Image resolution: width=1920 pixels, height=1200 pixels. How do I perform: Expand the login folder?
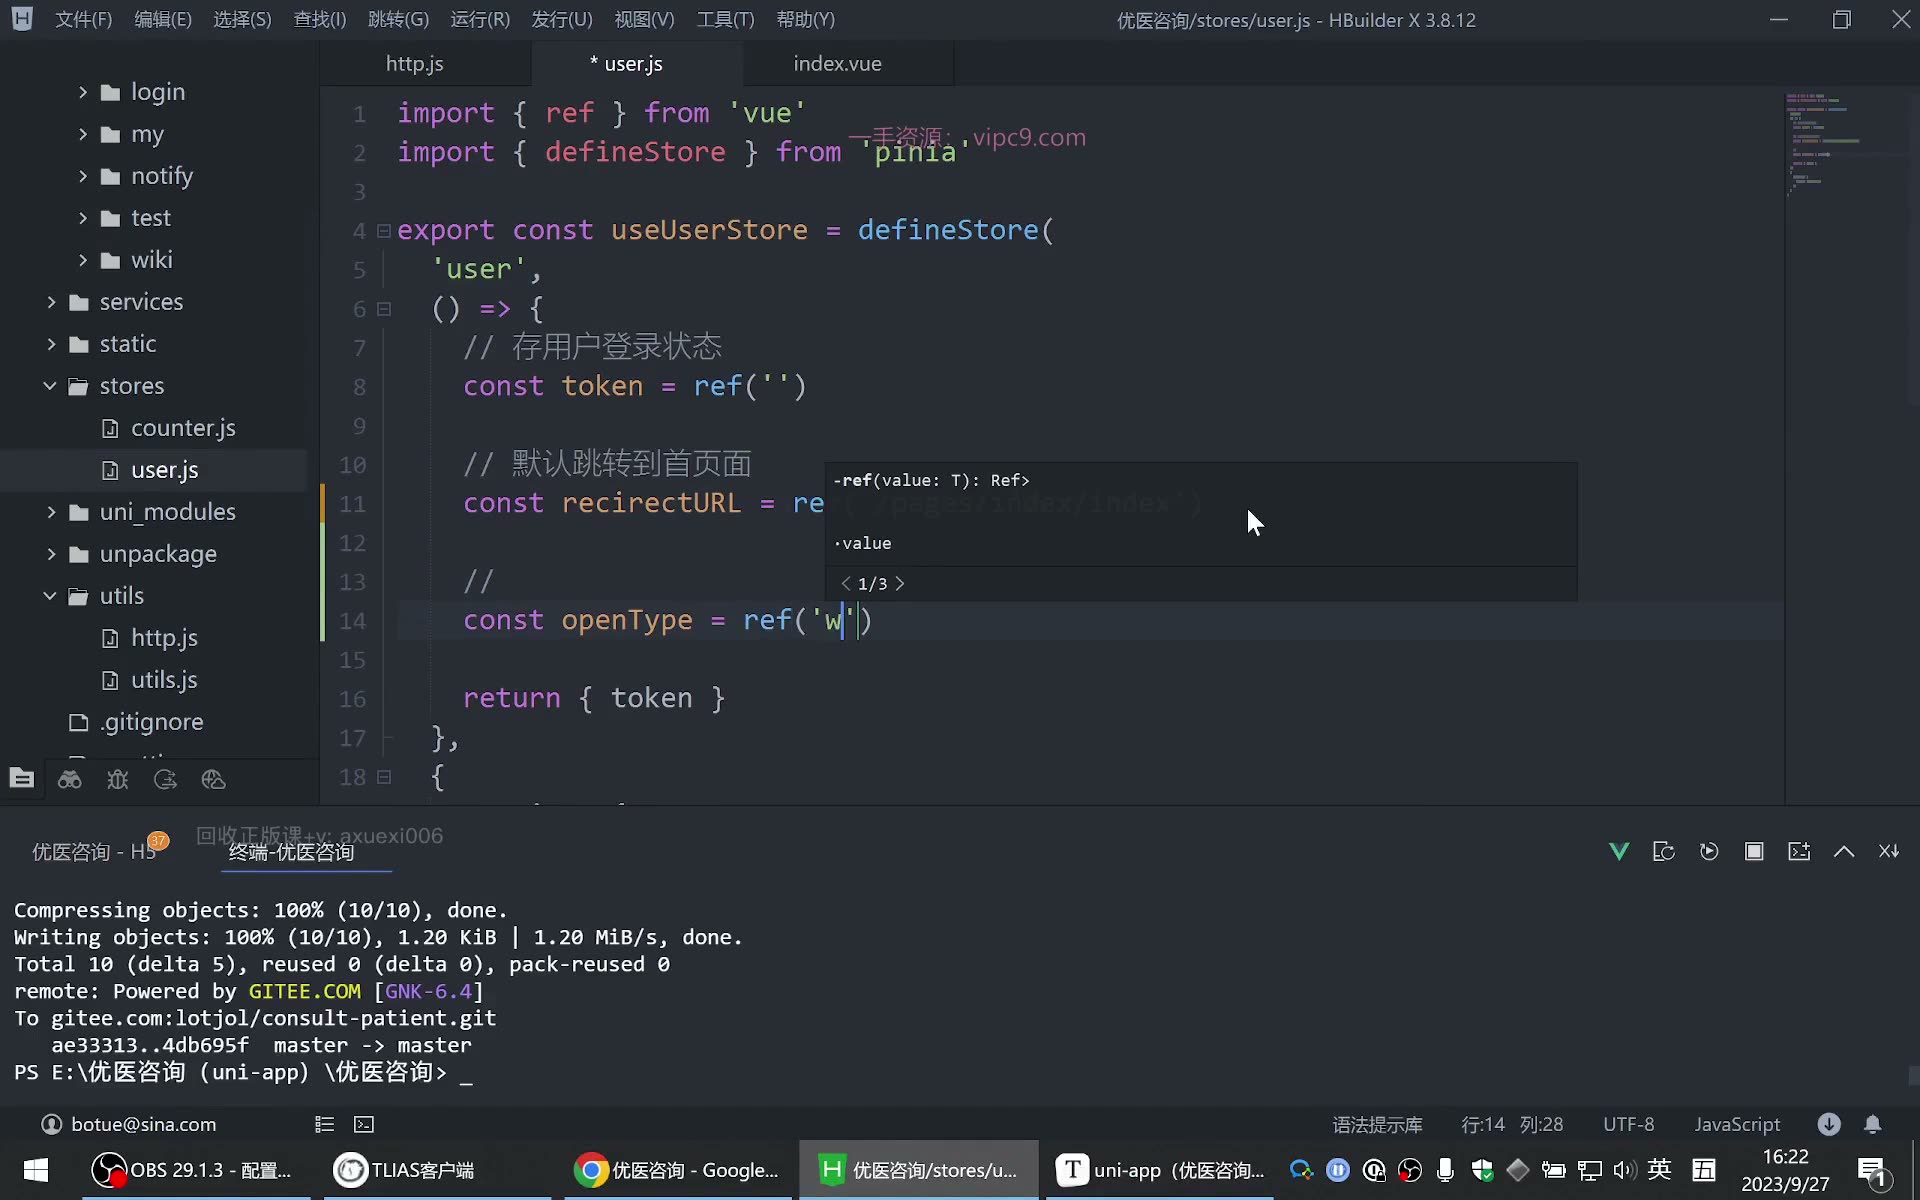[83, 92]
